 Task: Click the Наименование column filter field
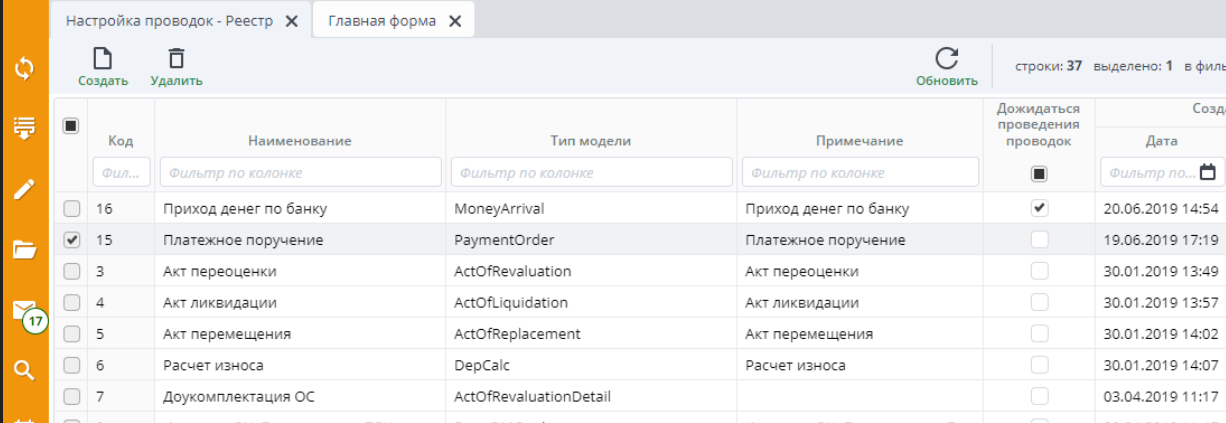300,172
